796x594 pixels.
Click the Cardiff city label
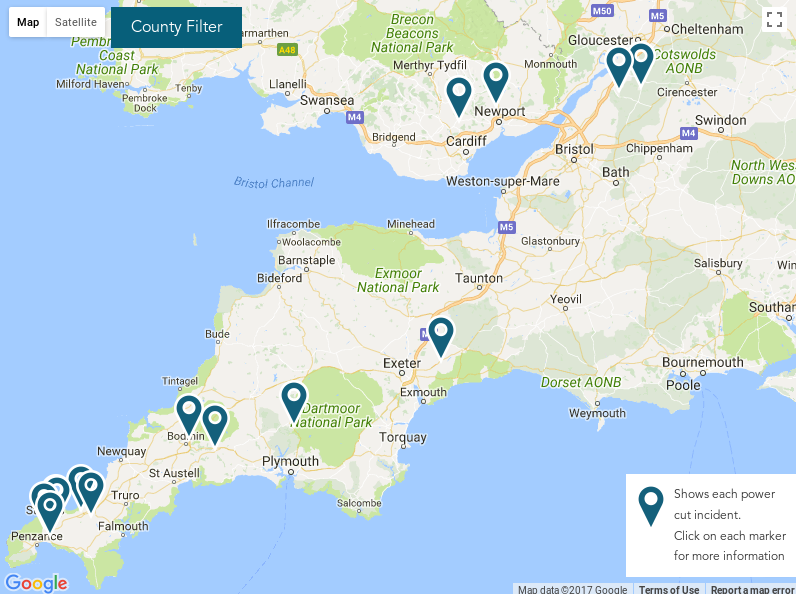(466, 141)
